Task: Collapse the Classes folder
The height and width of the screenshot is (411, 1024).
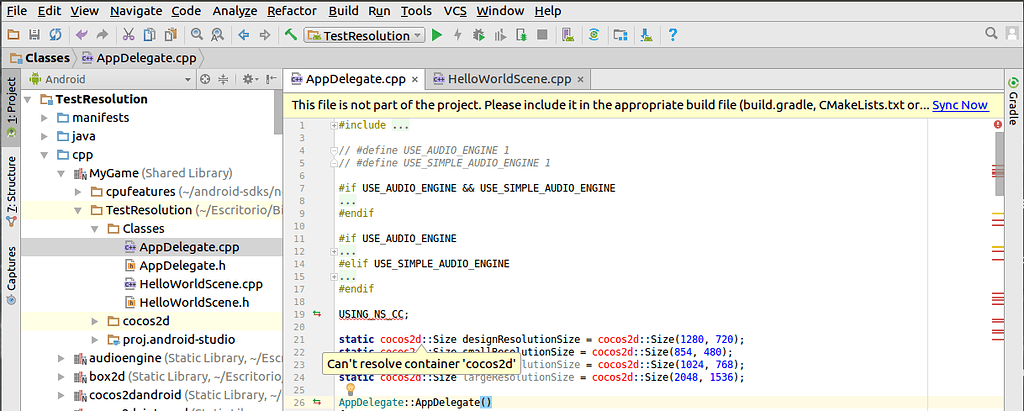Action: [x=95, y=229]
